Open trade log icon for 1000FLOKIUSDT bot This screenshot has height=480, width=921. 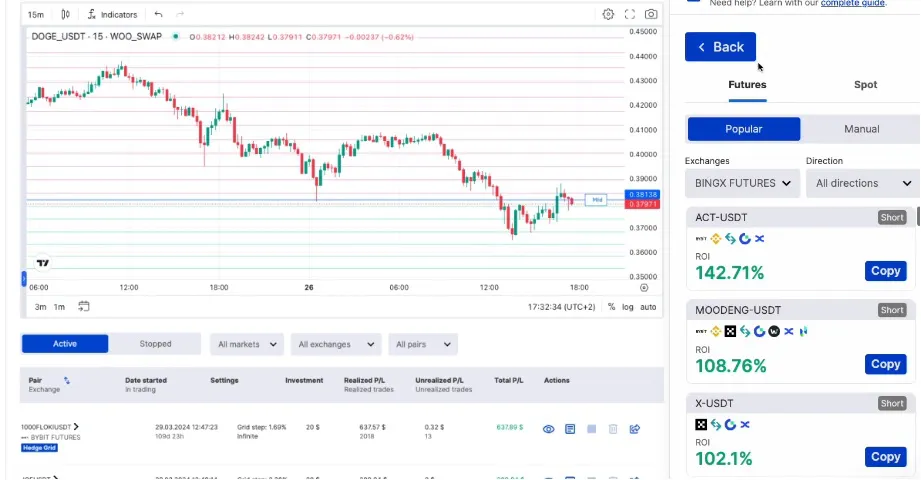[x=570, y=429]
